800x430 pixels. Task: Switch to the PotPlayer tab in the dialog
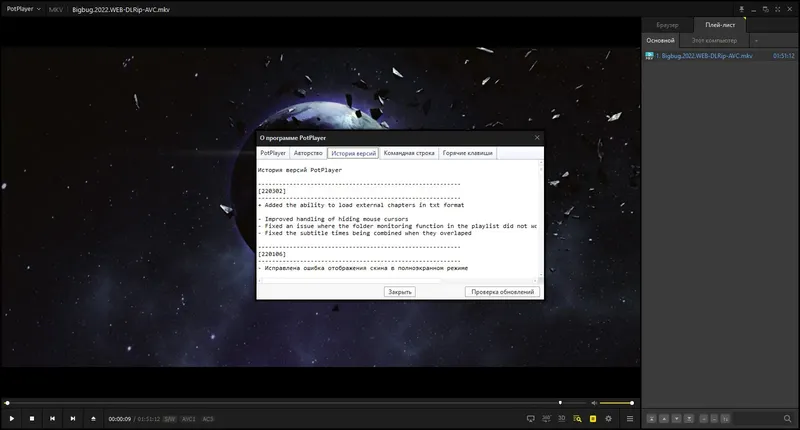click(273, 153)
